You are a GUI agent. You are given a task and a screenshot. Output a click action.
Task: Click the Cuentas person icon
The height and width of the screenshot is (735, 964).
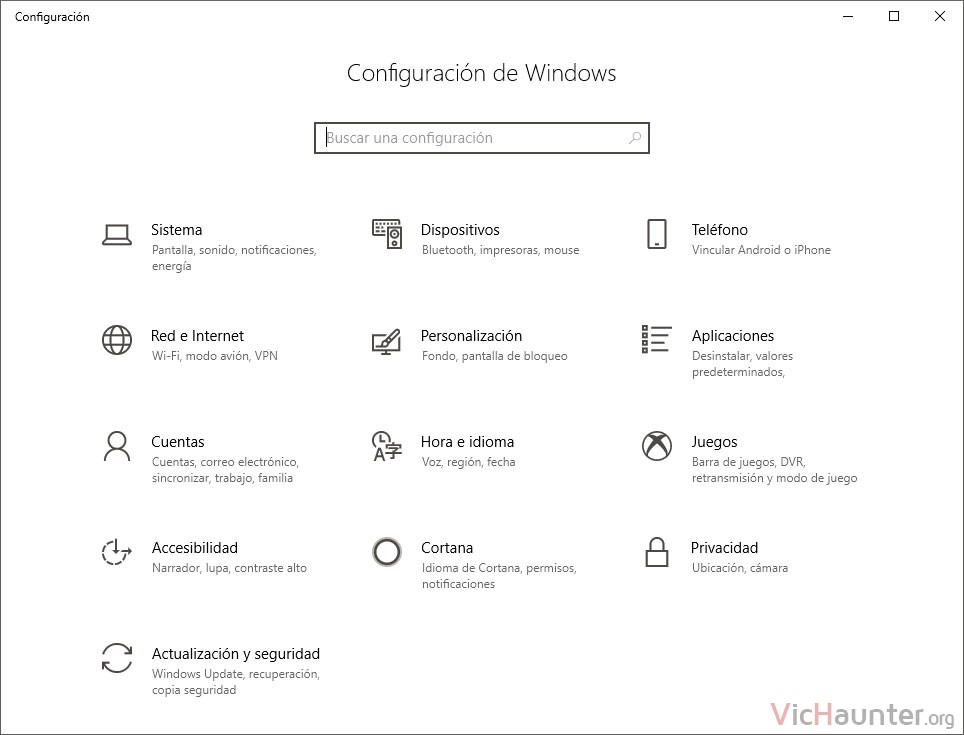point(117,446)
